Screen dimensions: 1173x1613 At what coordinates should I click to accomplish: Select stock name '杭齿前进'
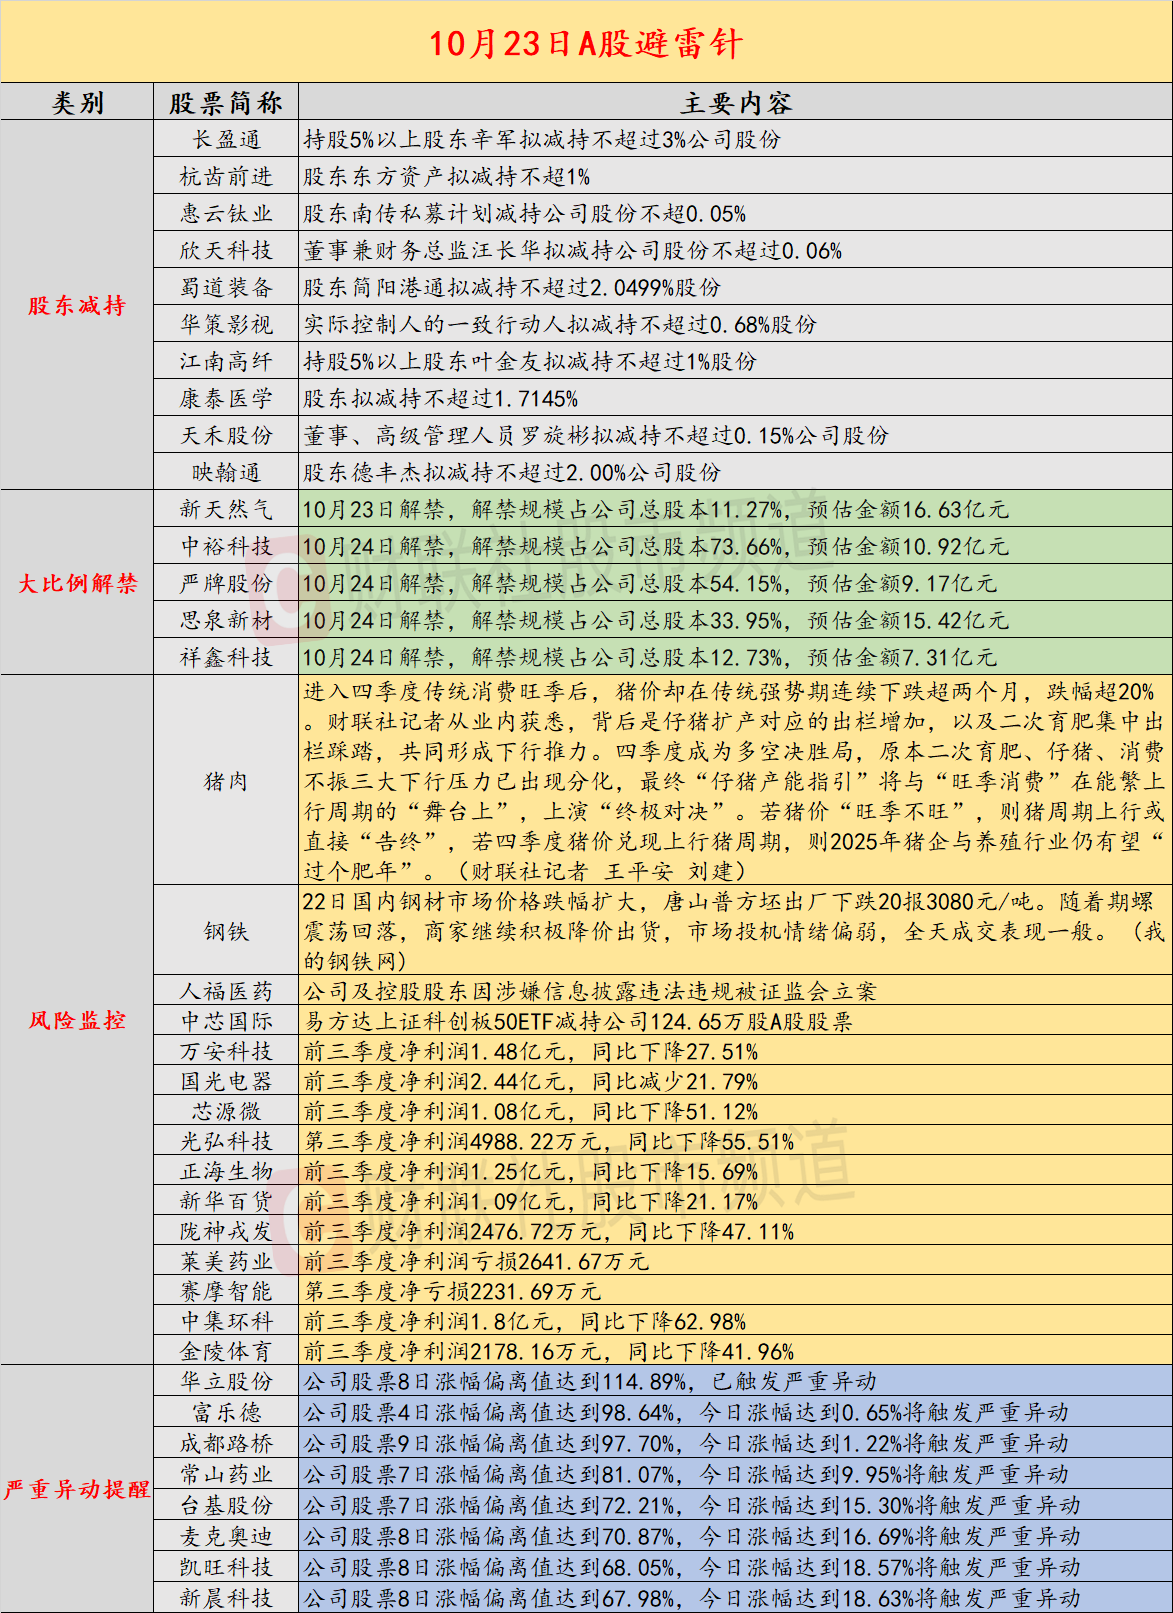(x=226, y=177)
